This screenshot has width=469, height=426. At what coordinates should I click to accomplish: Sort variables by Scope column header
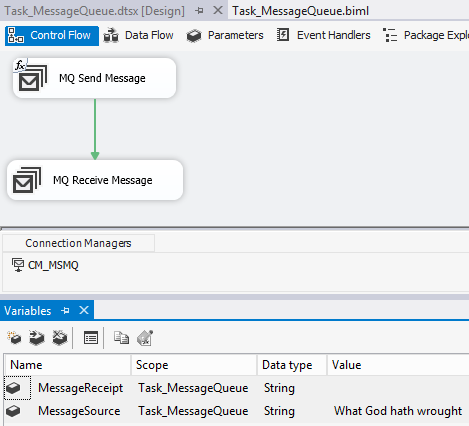(194, 365)
